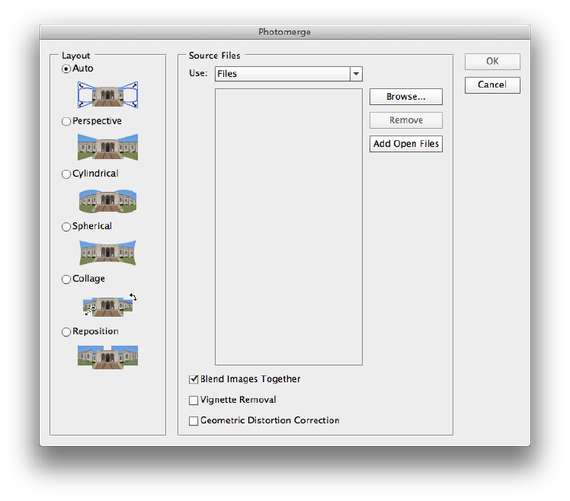Click the Add Open Files button
Image resolution: width=570 pixels, height=501 pixels.
point(406,144)
